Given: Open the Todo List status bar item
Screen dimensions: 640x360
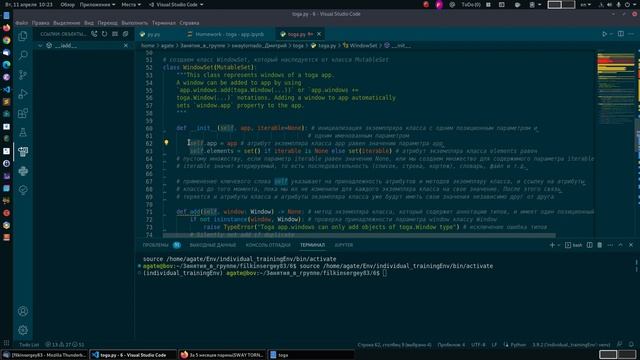Looking at the screenshot, I should [x=29, y=345].
